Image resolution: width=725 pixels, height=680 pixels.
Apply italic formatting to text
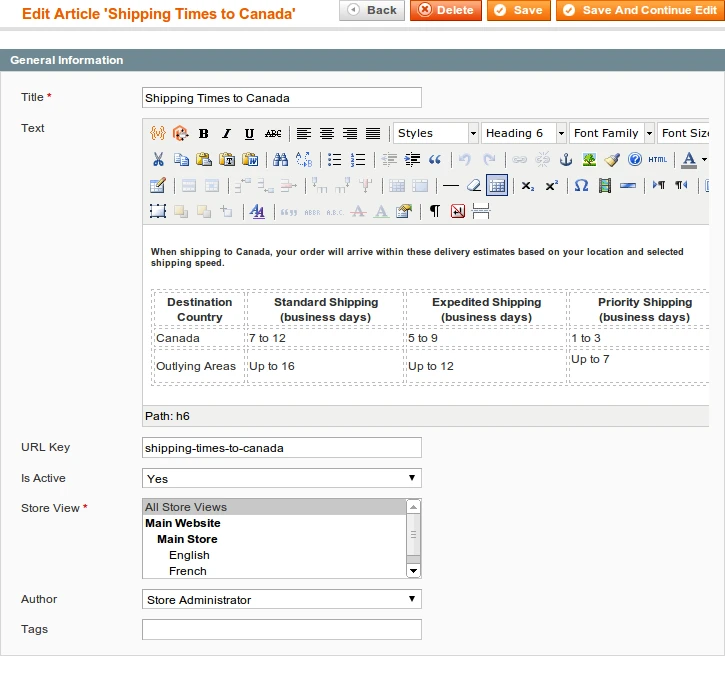(x=227, y=134)
